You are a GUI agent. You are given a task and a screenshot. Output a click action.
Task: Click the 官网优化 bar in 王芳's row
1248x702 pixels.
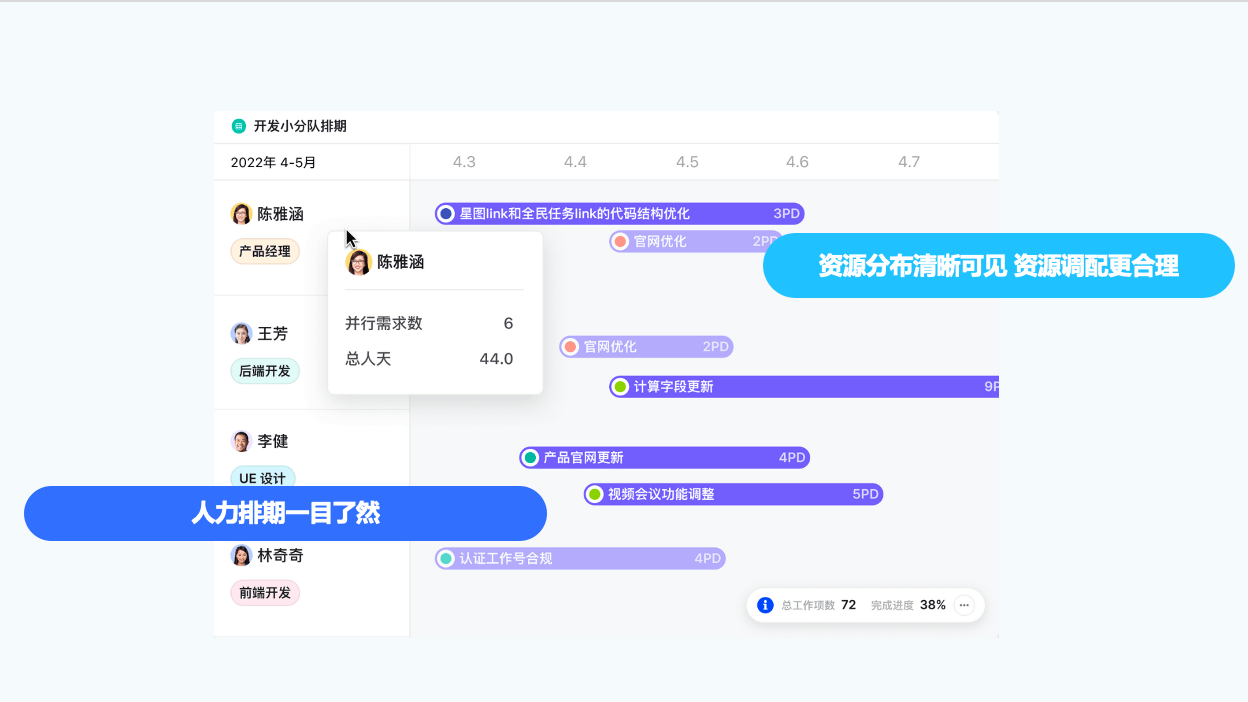[647, 347]
